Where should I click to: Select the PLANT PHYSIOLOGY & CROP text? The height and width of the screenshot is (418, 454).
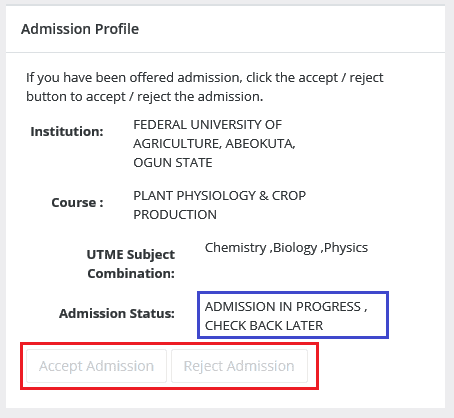[219, 196]
